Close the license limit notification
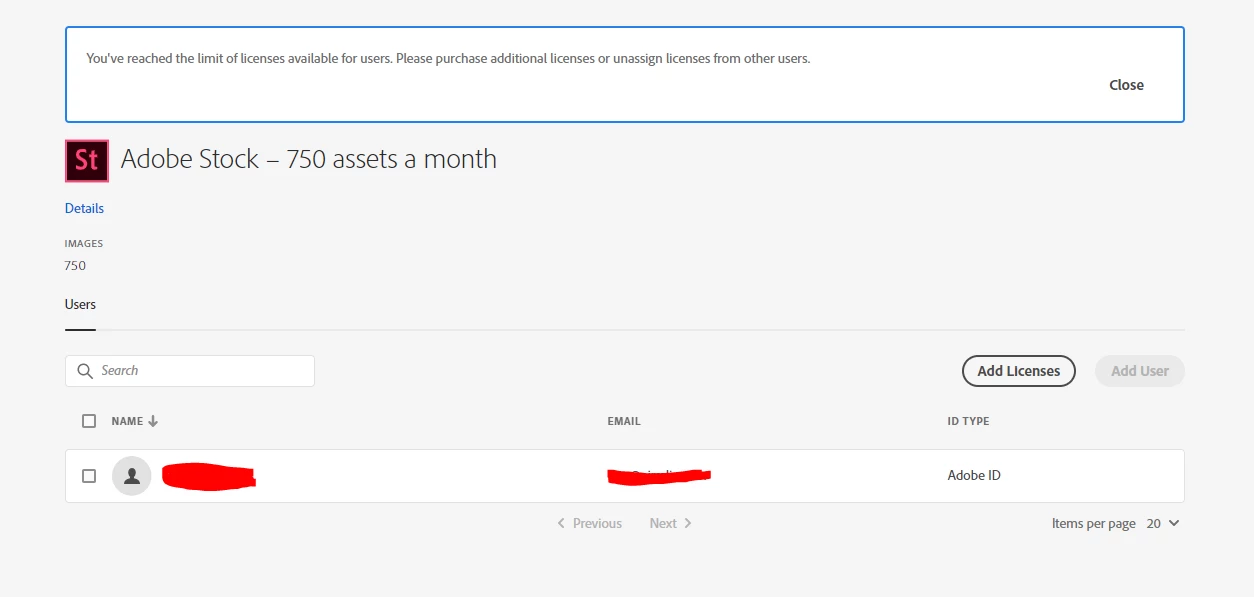The height and width of the screenshot is (597, 1254). (x=1126, y=85)
